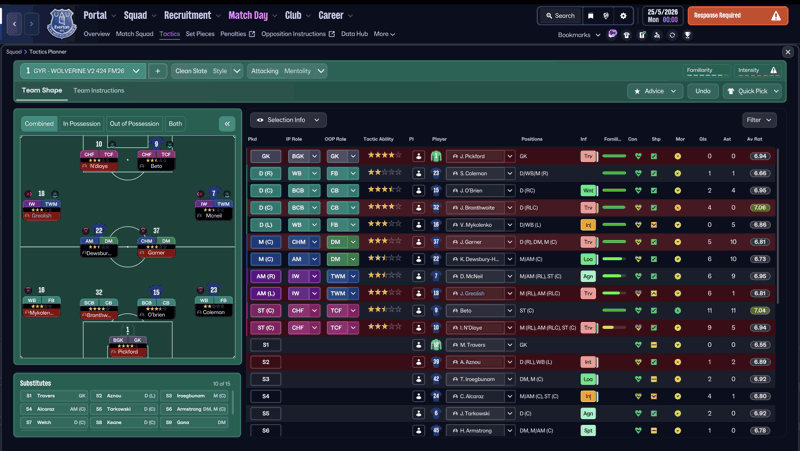The width and height of the screenshot is (800, 451).
Task: Add a new tactic with plus button
Action: coord(158,71)
